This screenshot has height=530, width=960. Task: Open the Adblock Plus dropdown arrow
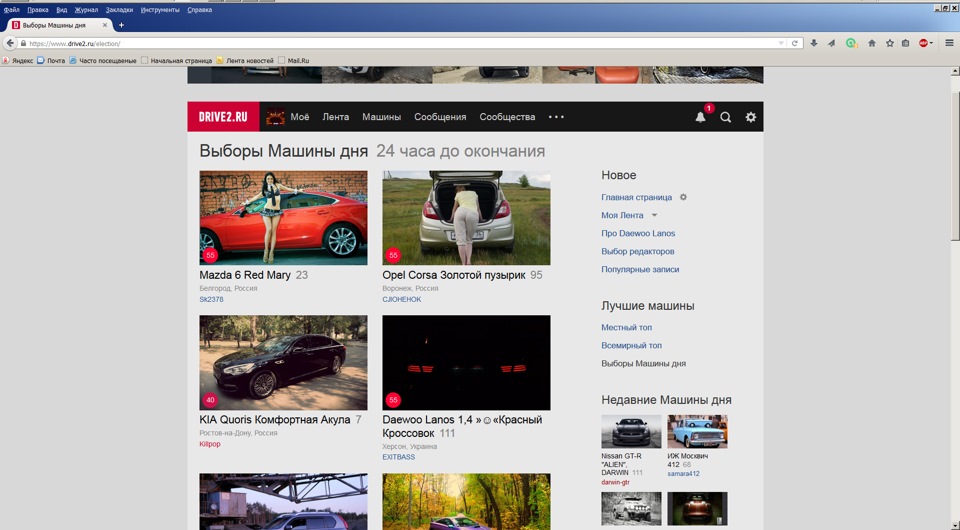click(931, 43)
